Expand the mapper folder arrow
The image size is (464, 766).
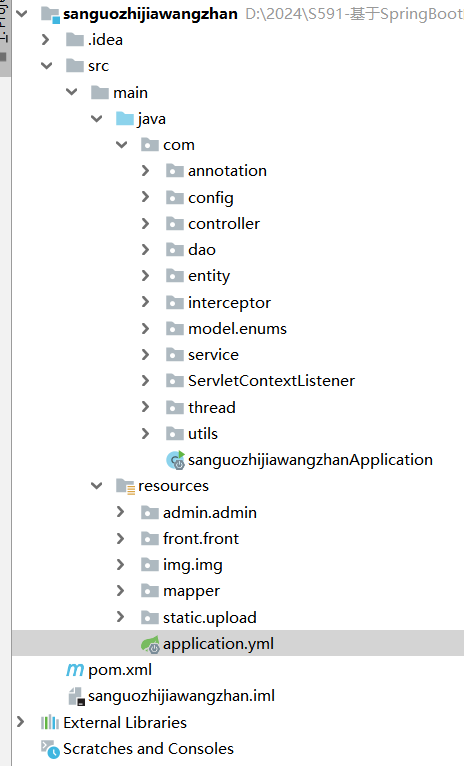tap(120, 591)
